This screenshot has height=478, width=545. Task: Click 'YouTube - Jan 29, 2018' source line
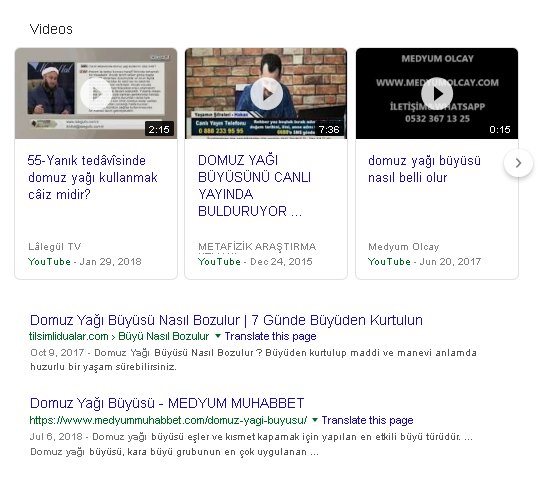(85, 261)
